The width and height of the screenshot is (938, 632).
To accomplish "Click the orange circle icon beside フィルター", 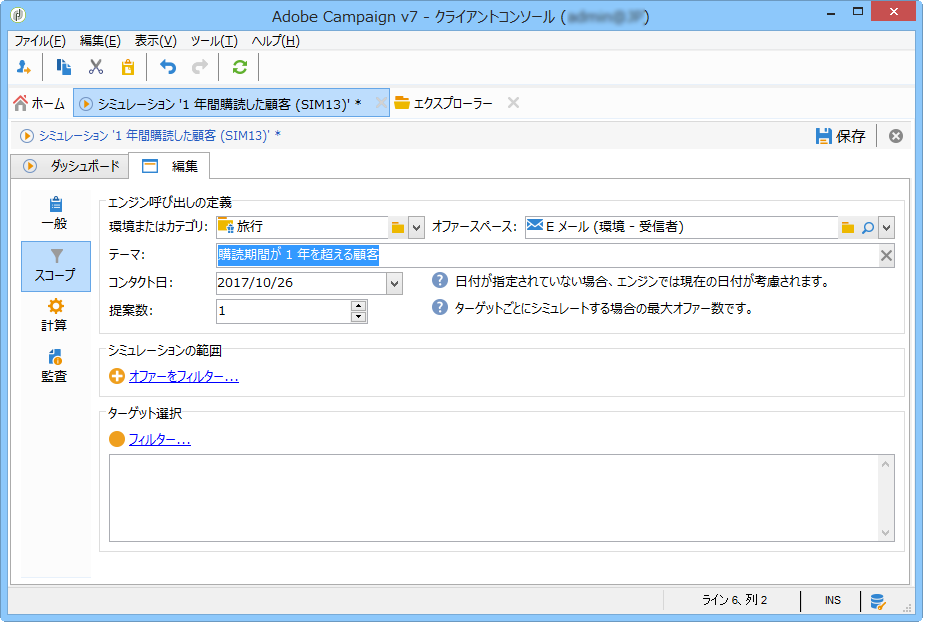I will click(x=117, y=439).
